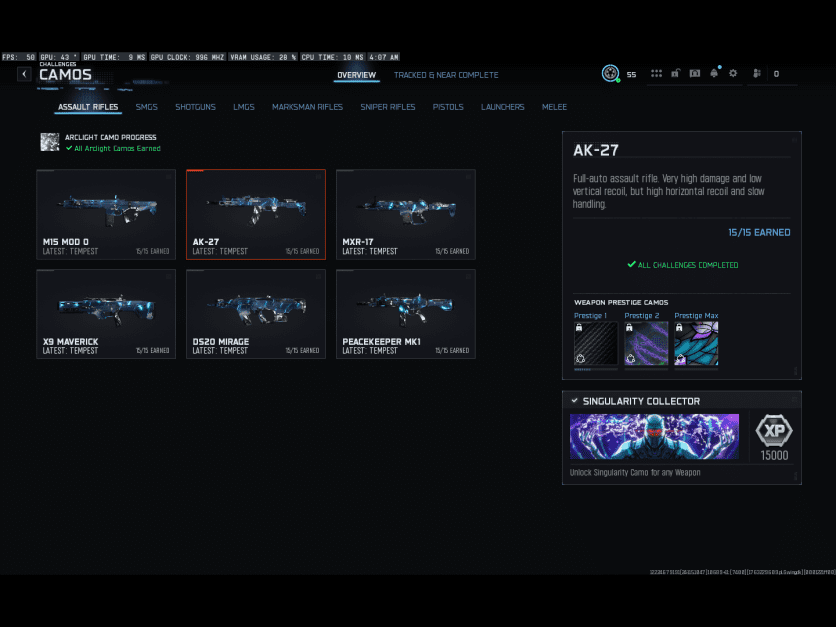Click the Prestige 1 camo progress bar
836x627 pixels.
pyautogui.click(x=595, y=369)
